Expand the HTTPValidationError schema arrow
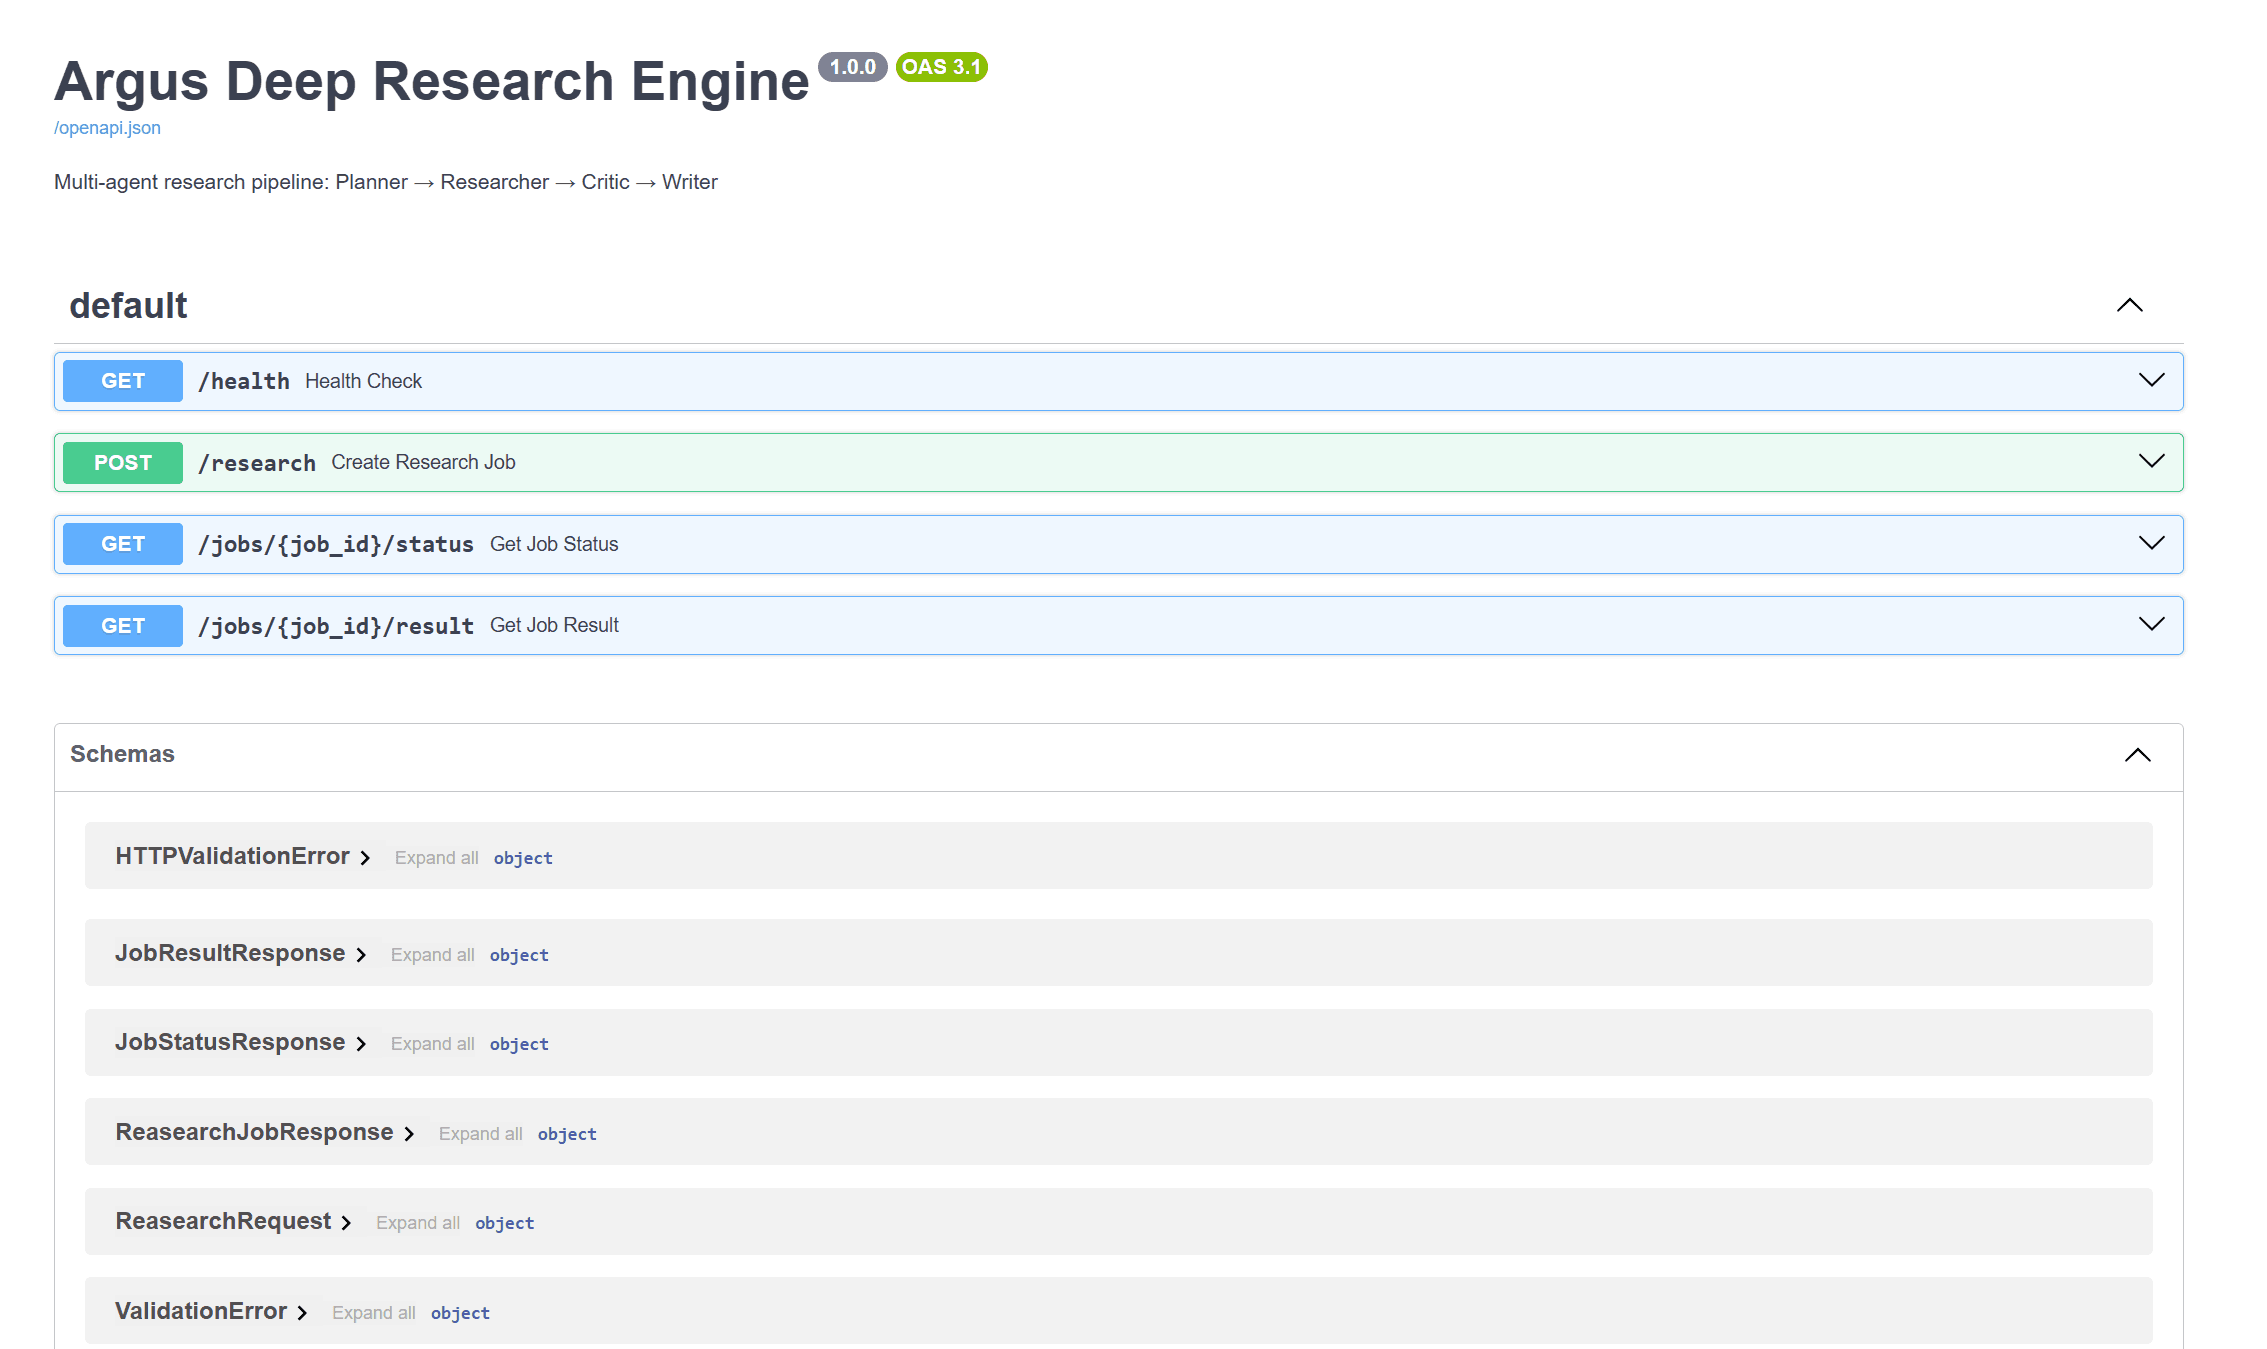Viewport: 2267px width, 1349px height. [366, 857]
